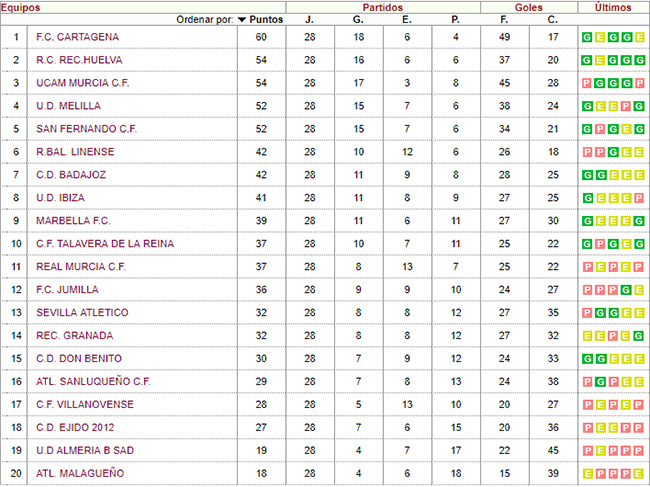This screenshot has width=650, height=487.
Task: Open U.D ALMERIA B SAD team page
Action: point(85,450)
